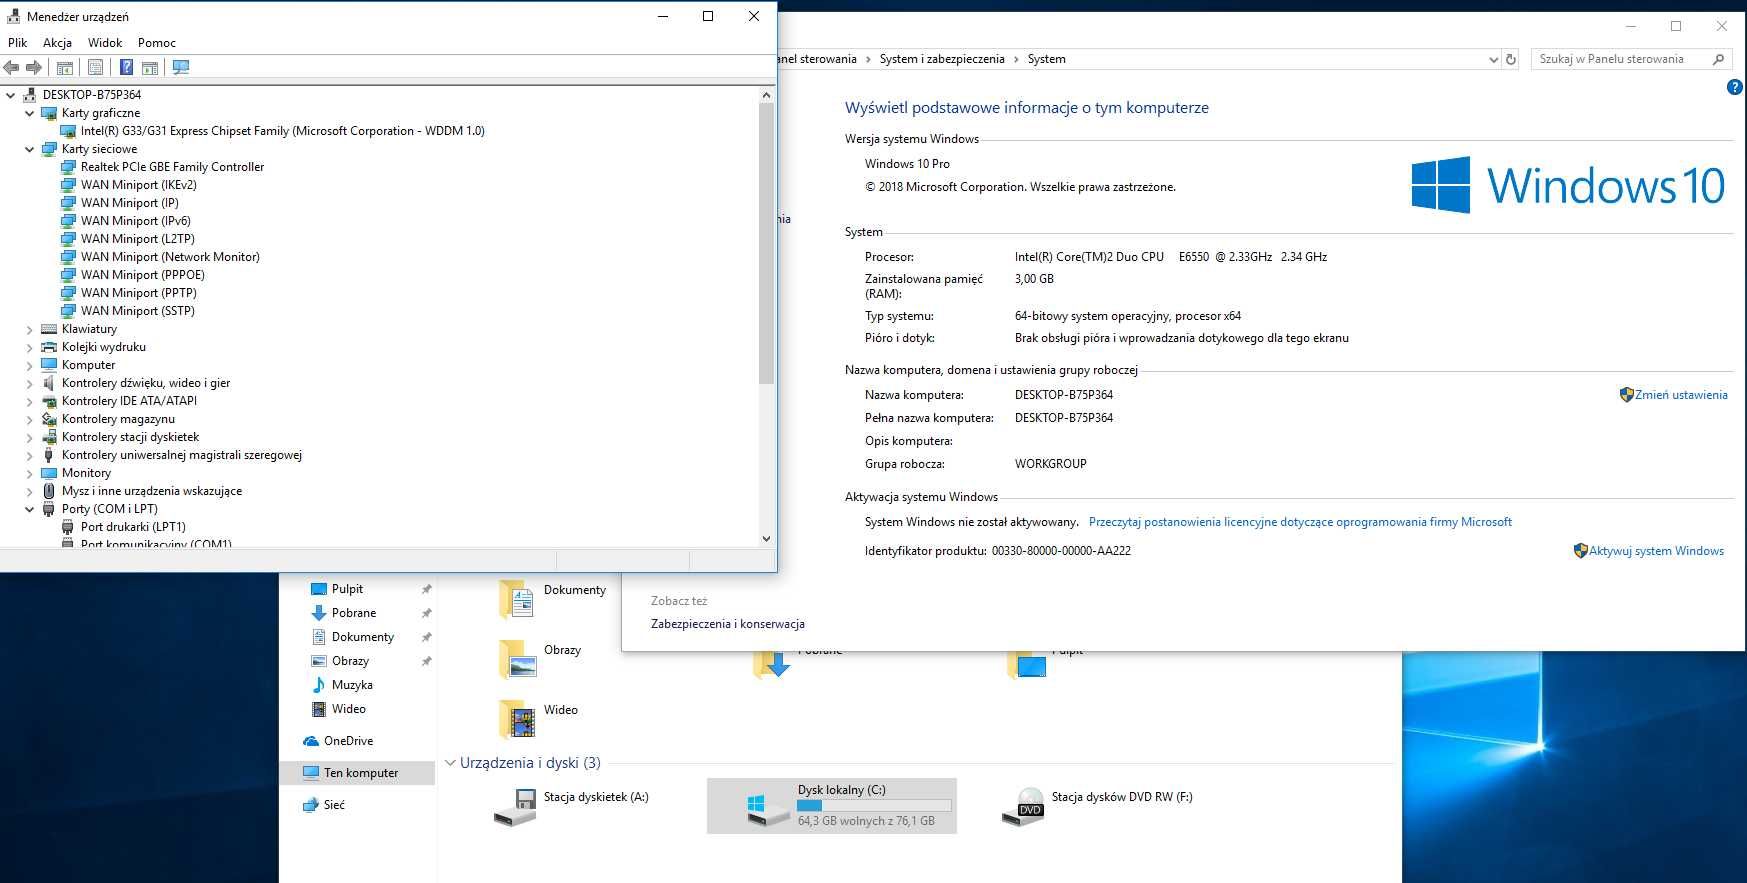This screenshot has width=1747, height=883.
Task: Select WAN Miniport (Network Monitor)
Action: [x=170, y=257]
